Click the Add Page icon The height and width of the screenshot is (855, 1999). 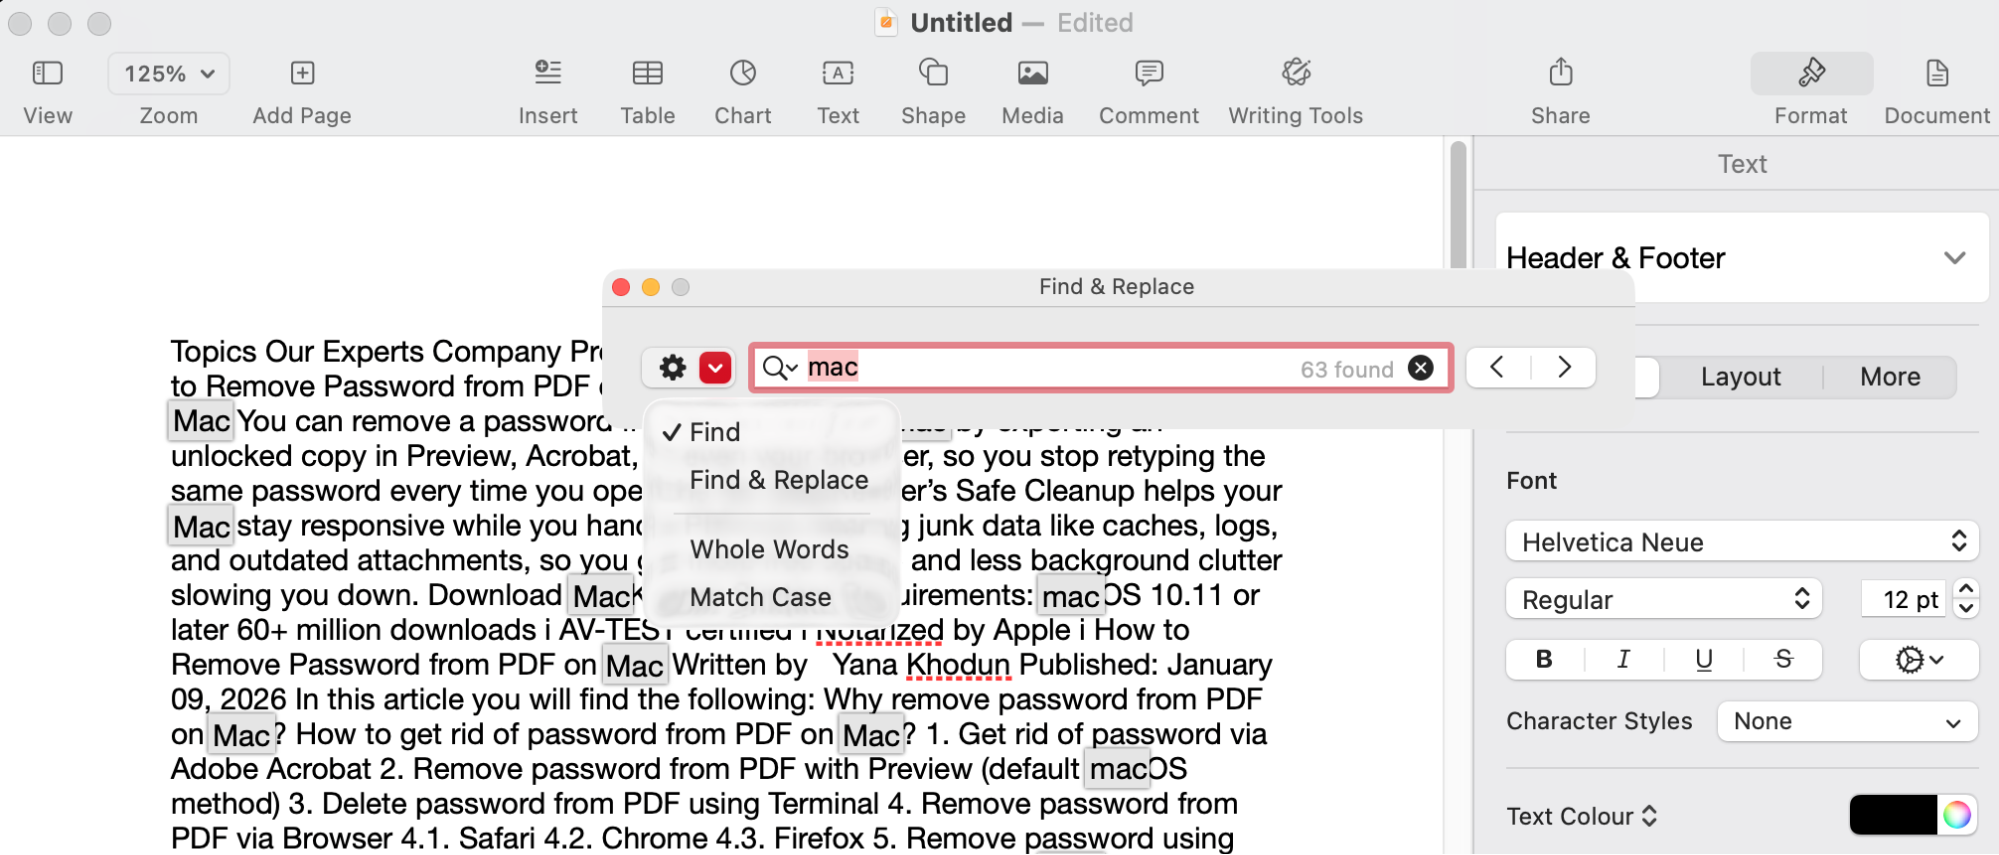point(302,73)
